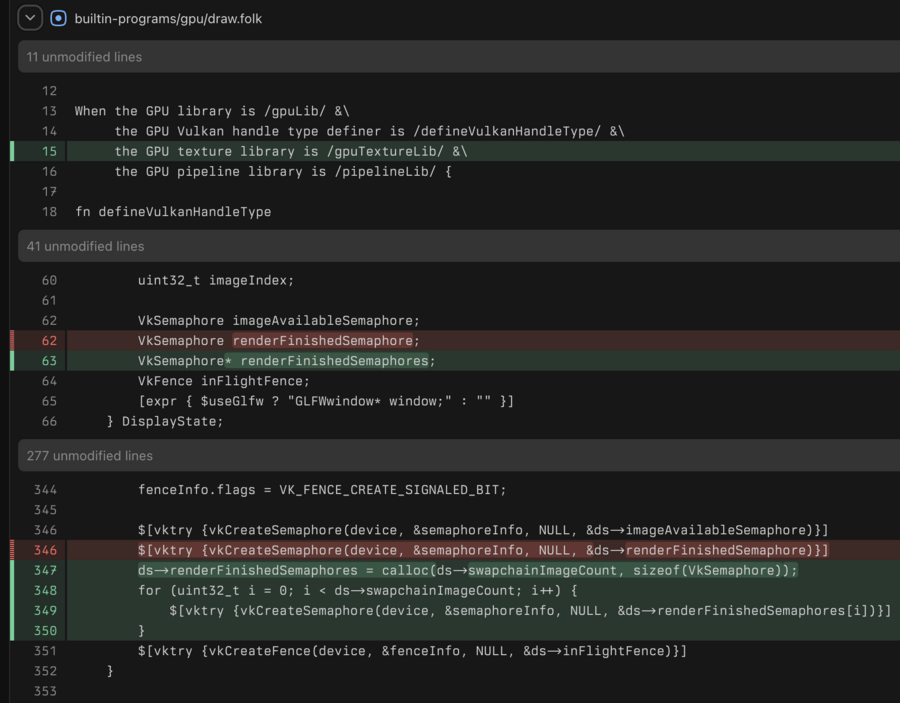Click the added calloc renderFinishedSemaphores line
The height and width of the screenshot is (703, 900).
(x=483, y=570)
